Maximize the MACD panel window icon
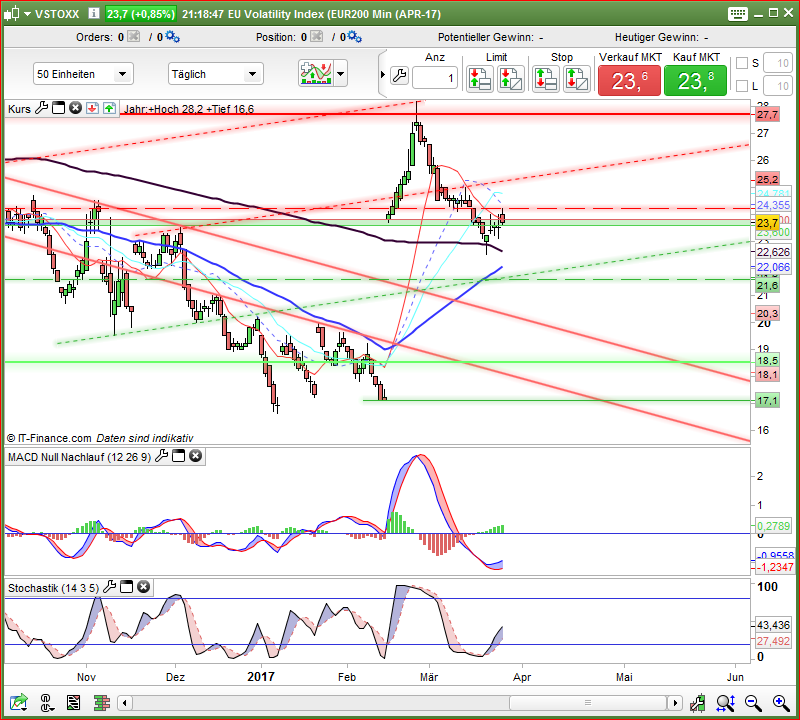Screen dimensions: 800x720 pyautogui.click(x=178, y=456)
